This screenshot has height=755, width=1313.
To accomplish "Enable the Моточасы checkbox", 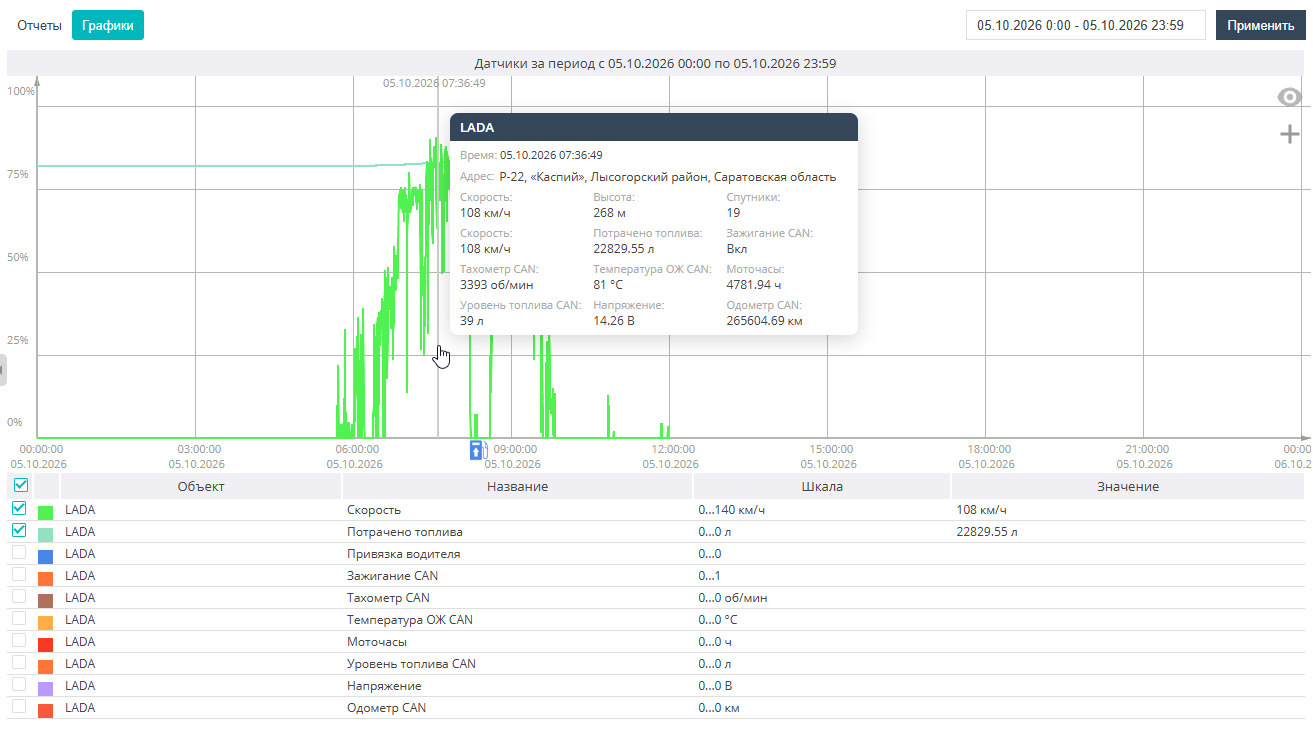I will click(x=19, y=640).
